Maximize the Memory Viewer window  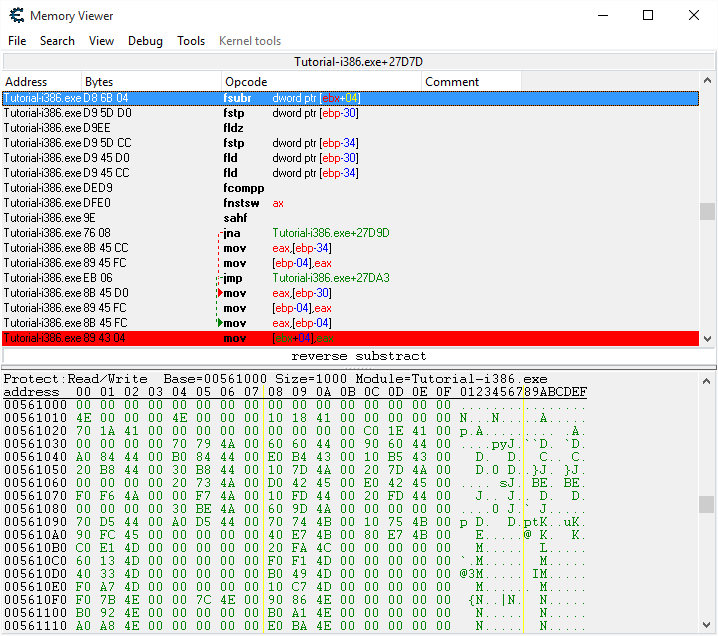(648, 15)
